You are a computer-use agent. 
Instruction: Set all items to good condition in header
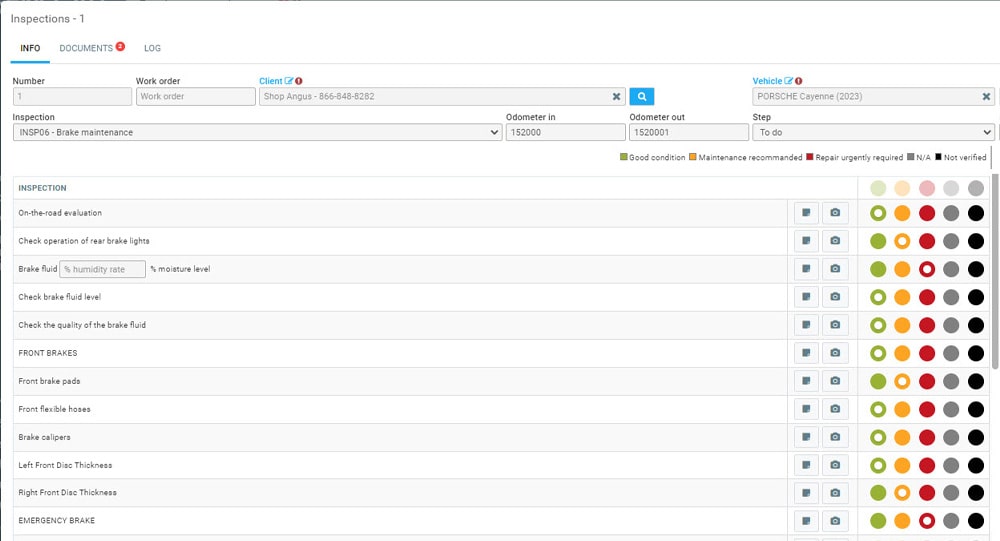878,188
